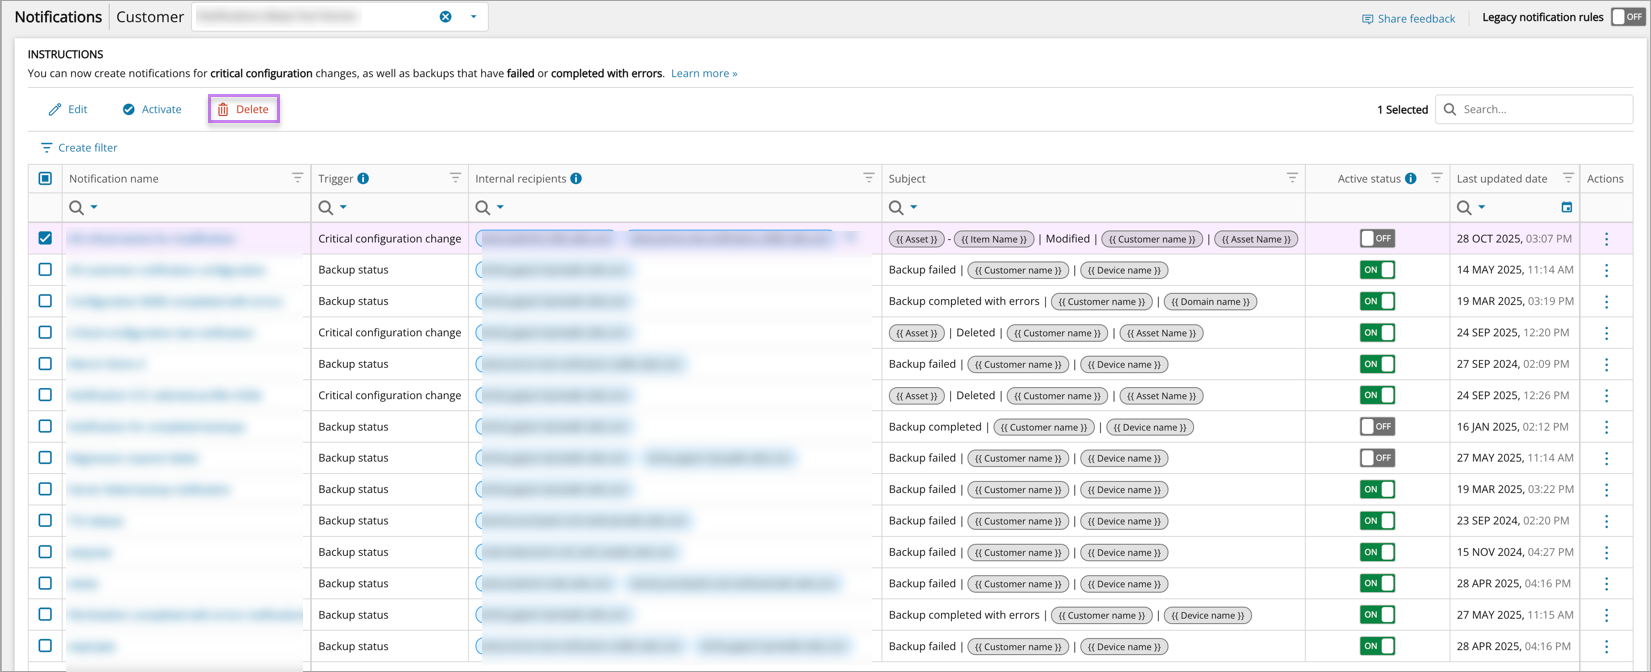Toggle Legacy notification rules switch
The height and width of the screenshot is (672, 1651).
[1627, 17]
